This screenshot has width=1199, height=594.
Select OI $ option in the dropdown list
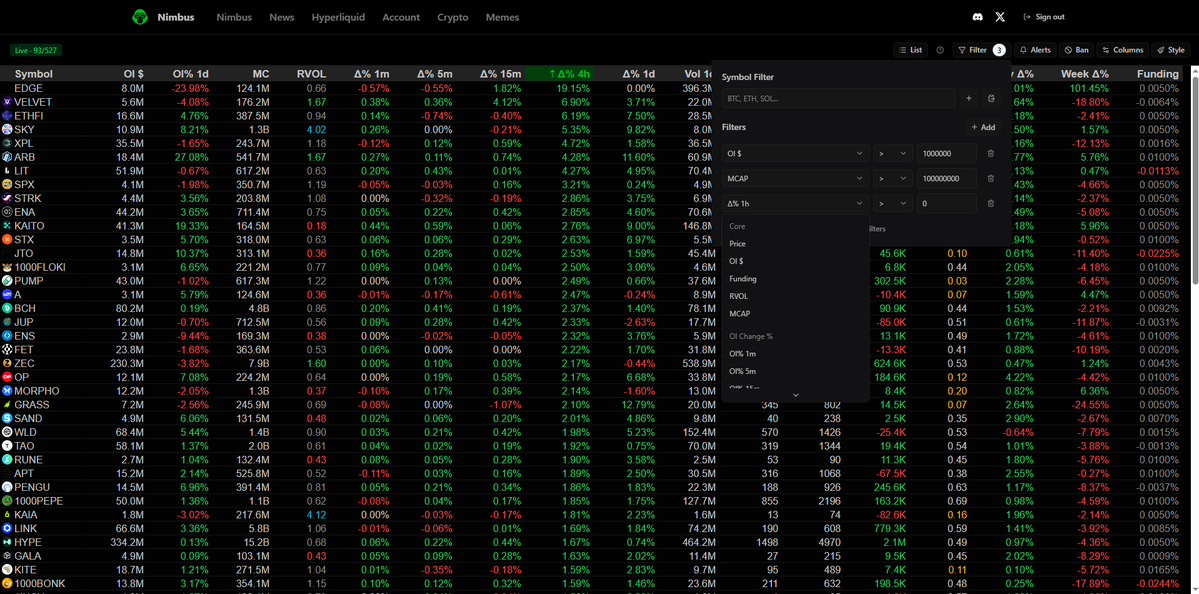coord(795,261)
